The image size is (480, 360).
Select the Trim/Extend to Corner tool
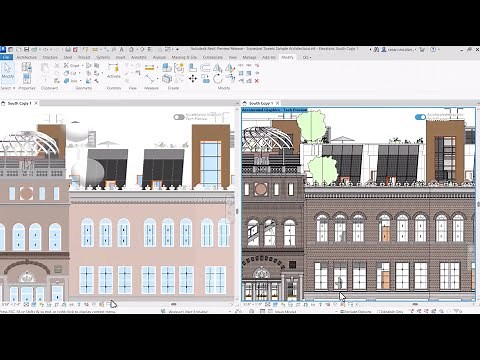pyautogui.click(x=230, y=79)
